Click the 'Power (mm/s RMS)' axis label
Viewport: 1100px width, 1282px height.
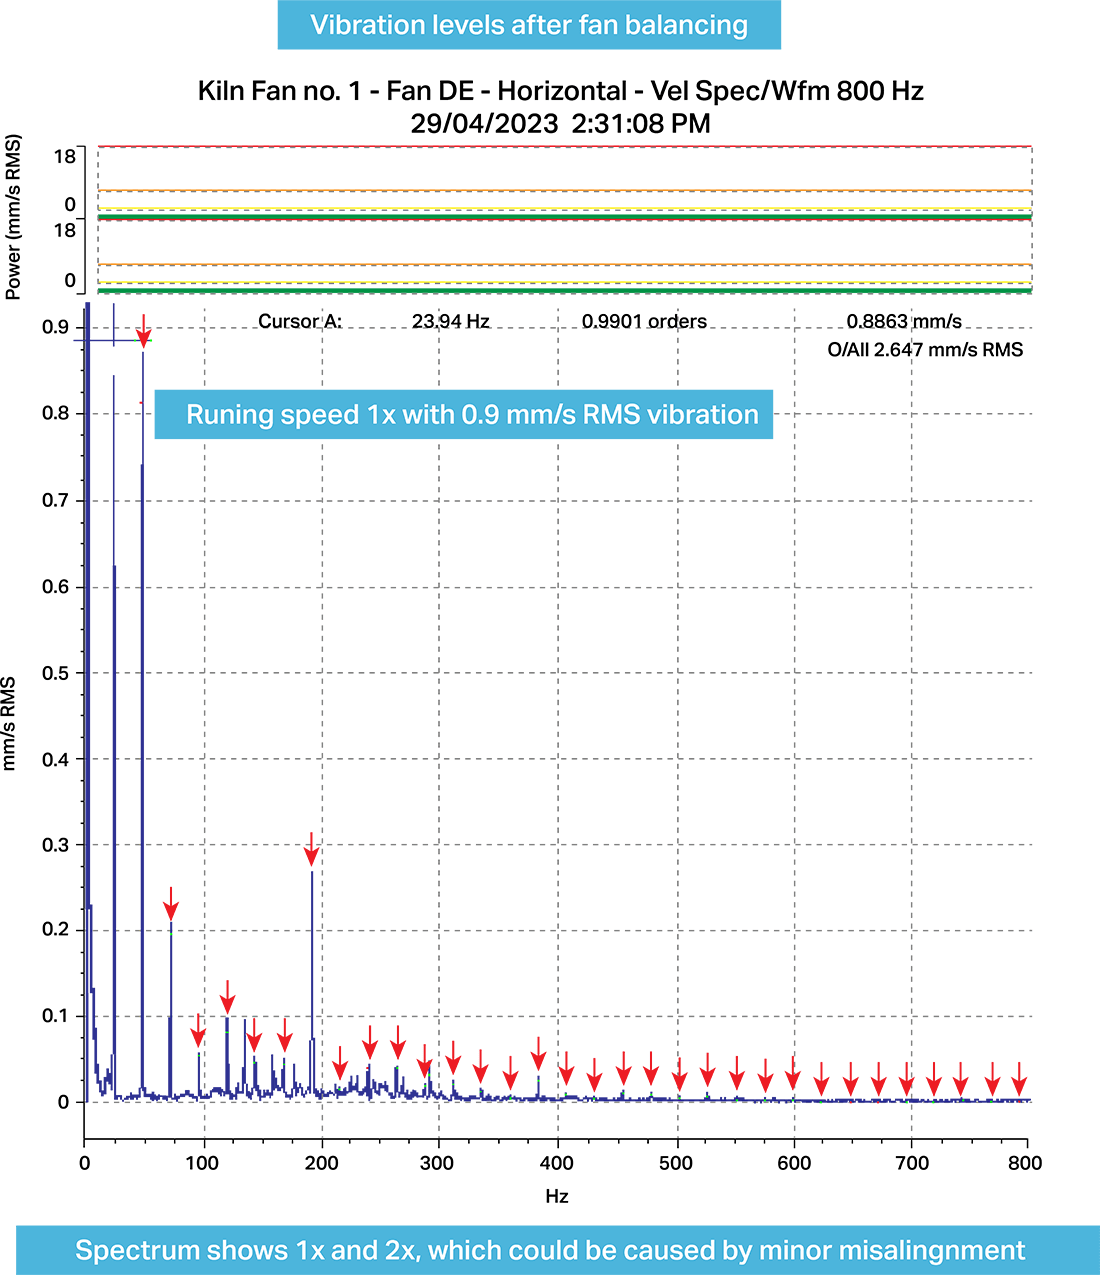pos(13,217)
